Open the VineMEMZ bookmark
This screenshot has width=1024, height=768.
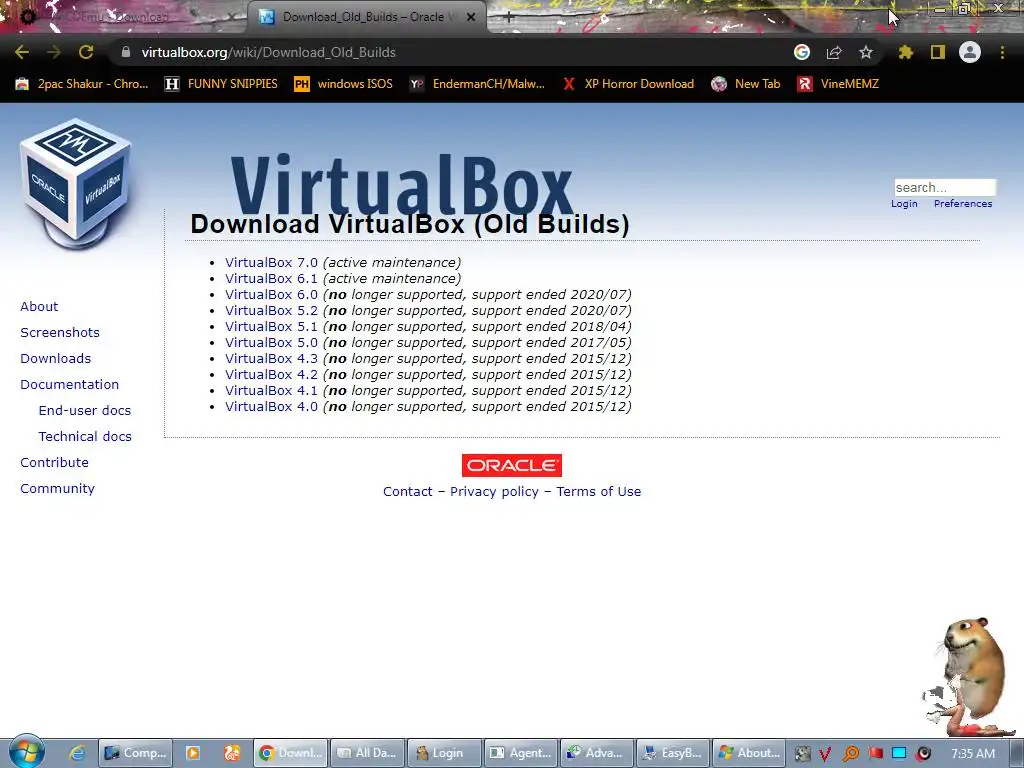[839, 84]
